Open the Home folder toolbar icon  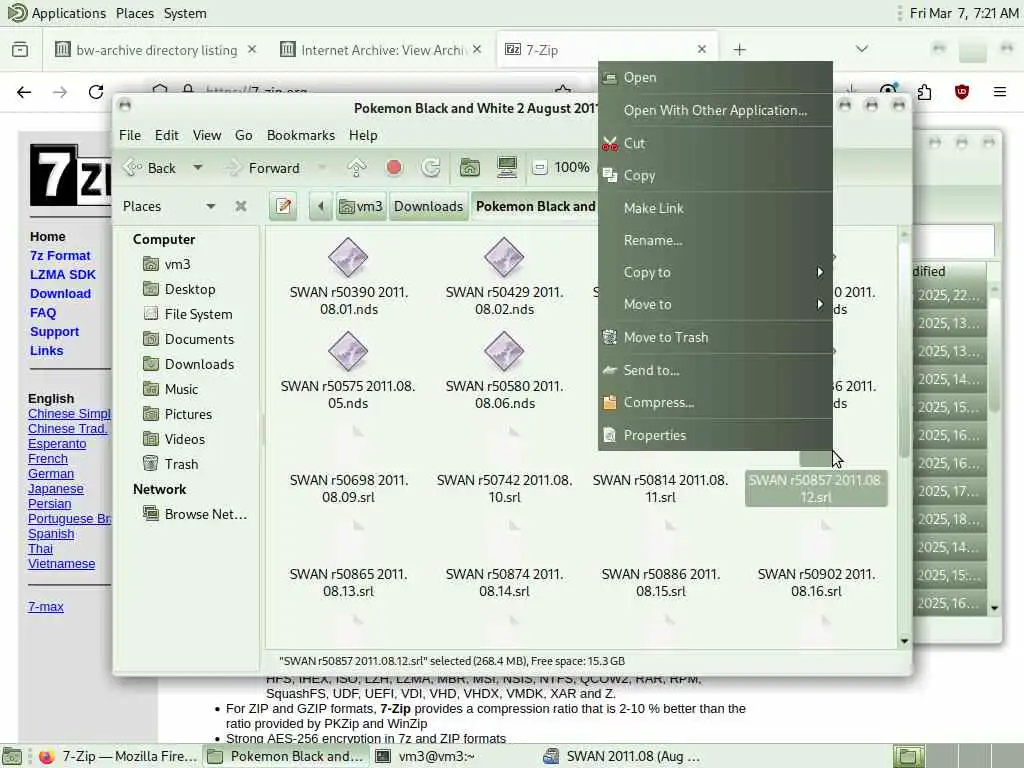click(x=470, y=168)
